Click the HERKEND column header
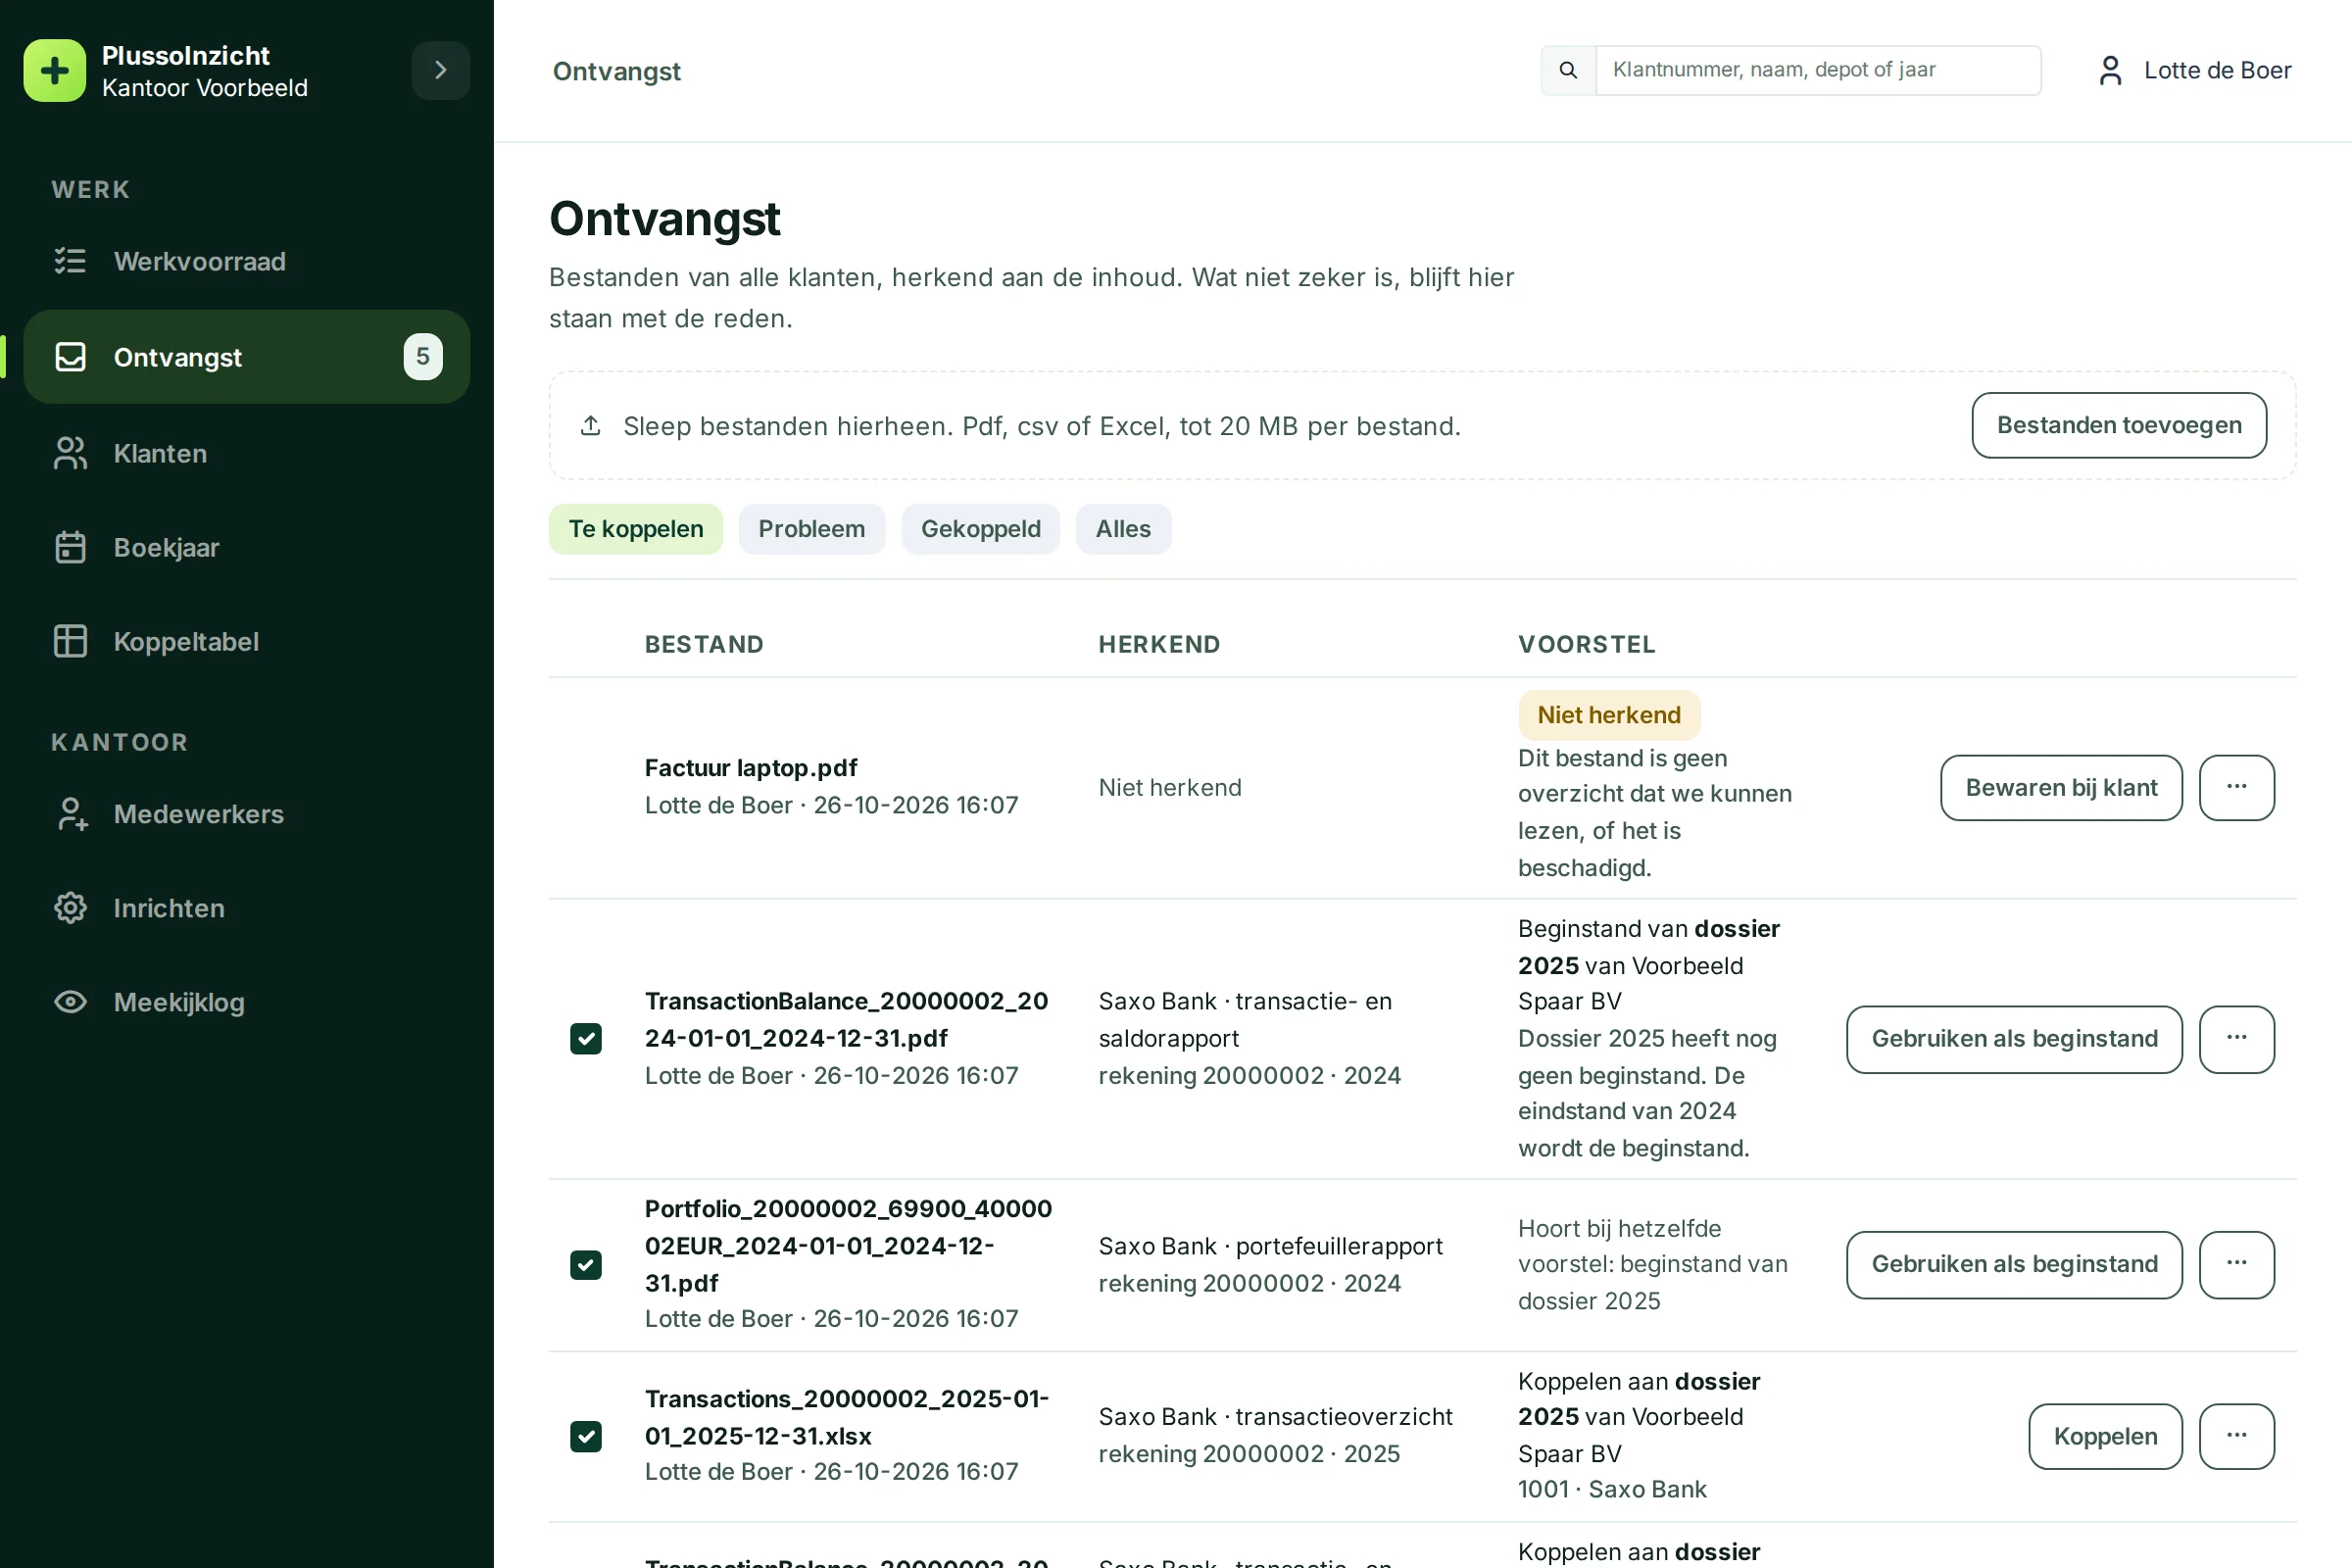This screenshot has width=2352, height=1568. pos(1159,645)
